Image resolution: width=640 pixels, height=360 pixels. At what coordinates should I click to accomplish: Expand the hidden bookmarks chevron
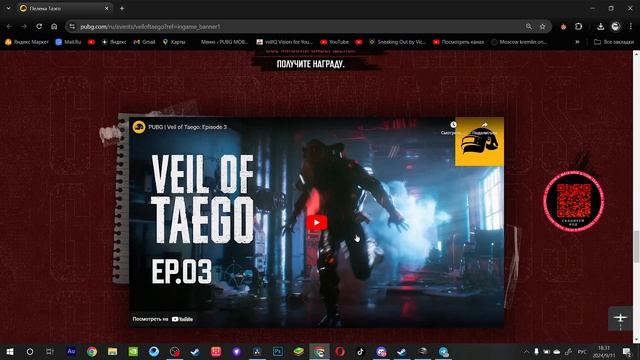(x=577, y=42)
